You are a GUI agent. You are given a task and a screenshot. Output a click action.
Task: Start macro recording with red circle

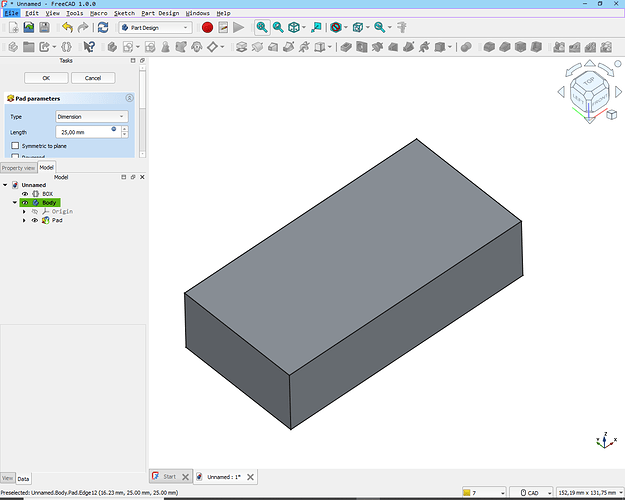207,28
